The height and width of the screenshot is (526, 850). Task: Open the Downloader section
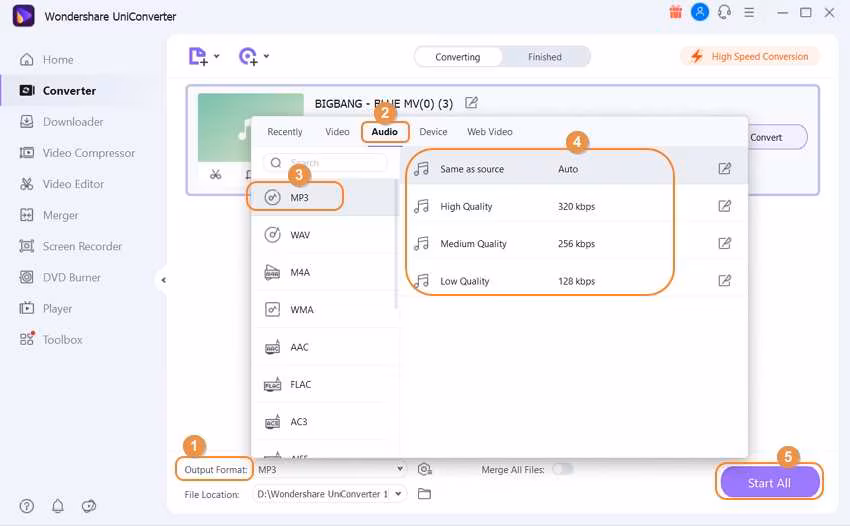click(x=61, y=122)
